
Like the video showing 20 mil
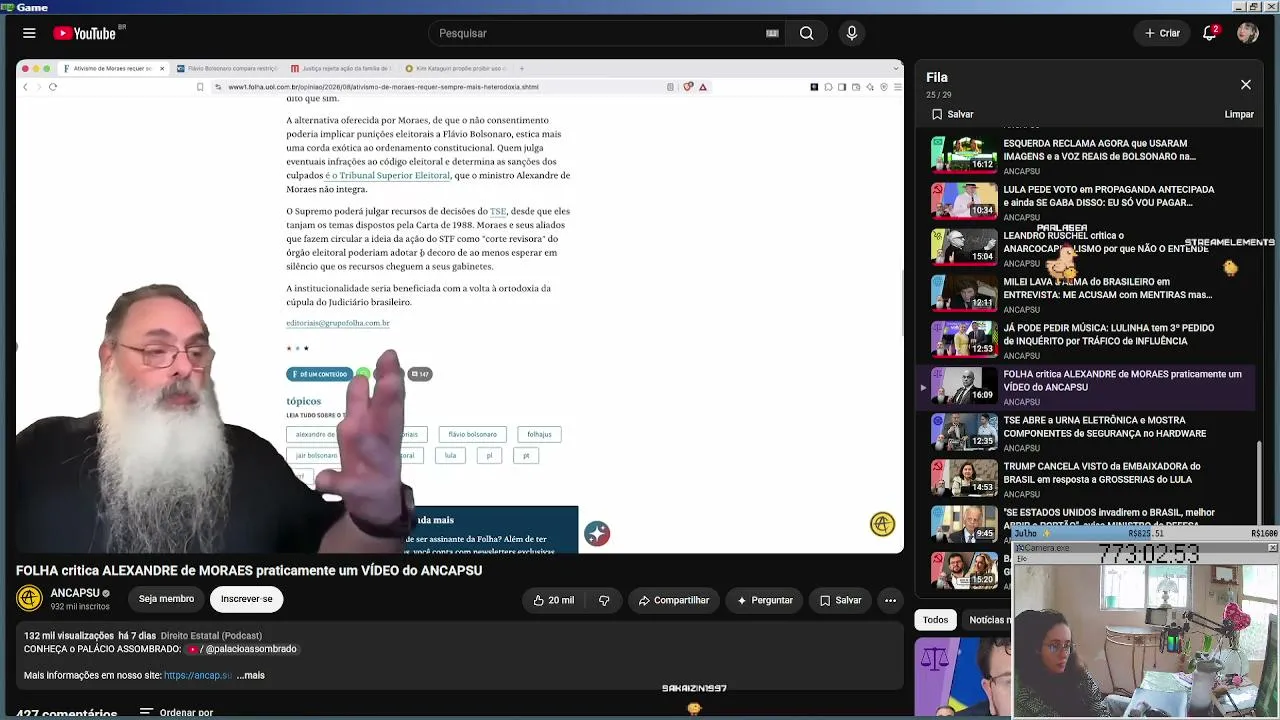pyautogui.click(x=554, y=600)
